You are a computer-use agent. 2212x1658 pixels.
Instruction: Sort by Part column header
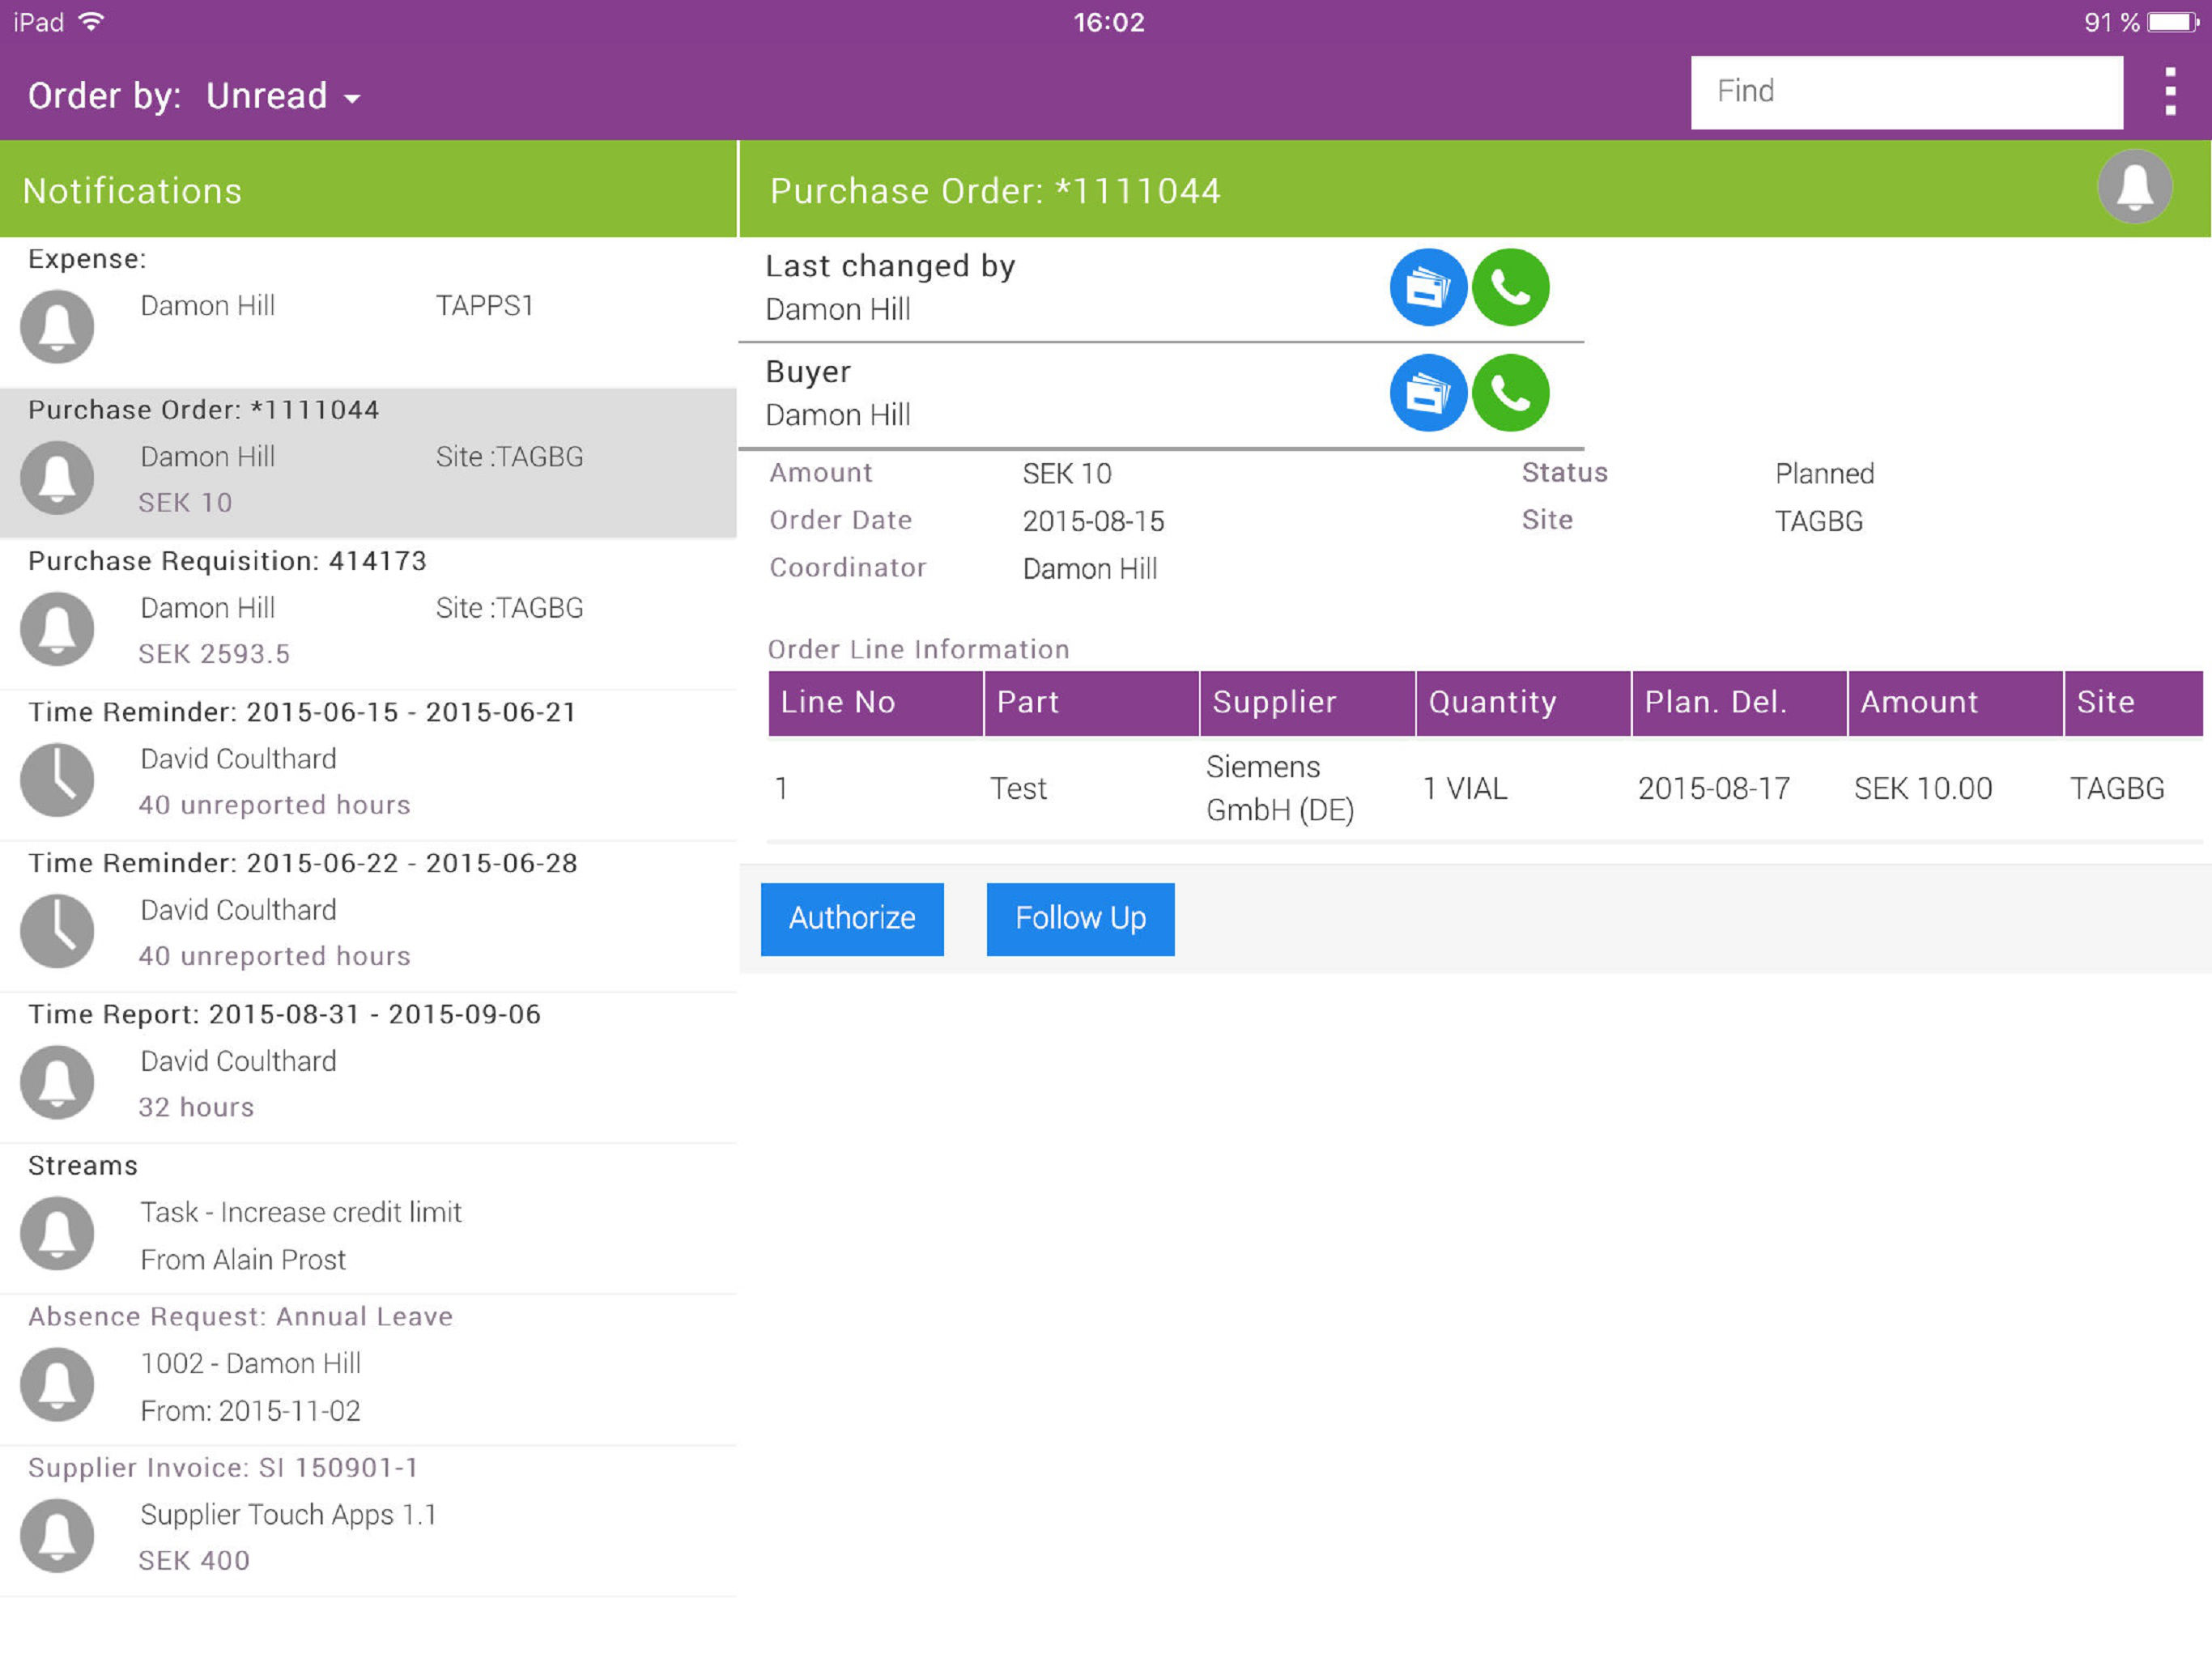(1091, 703)
